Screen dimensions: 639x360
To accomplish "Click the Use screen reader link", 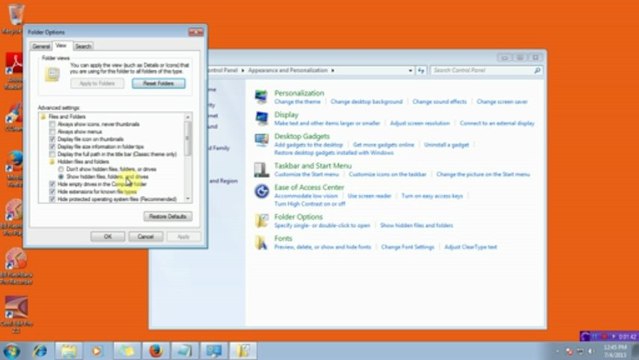I will pos(369,196).
